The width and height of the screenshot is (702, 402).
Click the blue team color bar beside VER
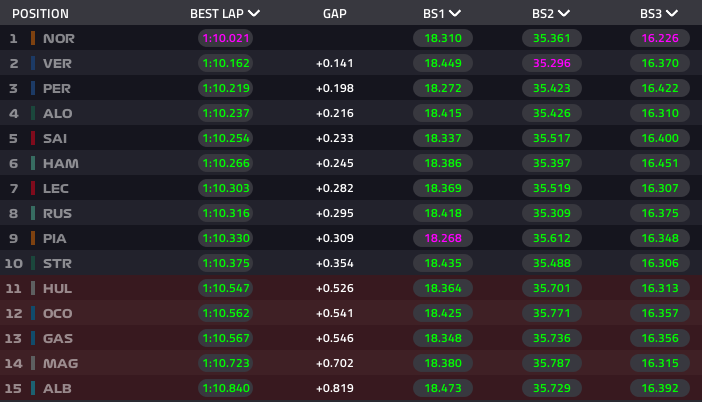pyautogui.click(x=33, y=63)
